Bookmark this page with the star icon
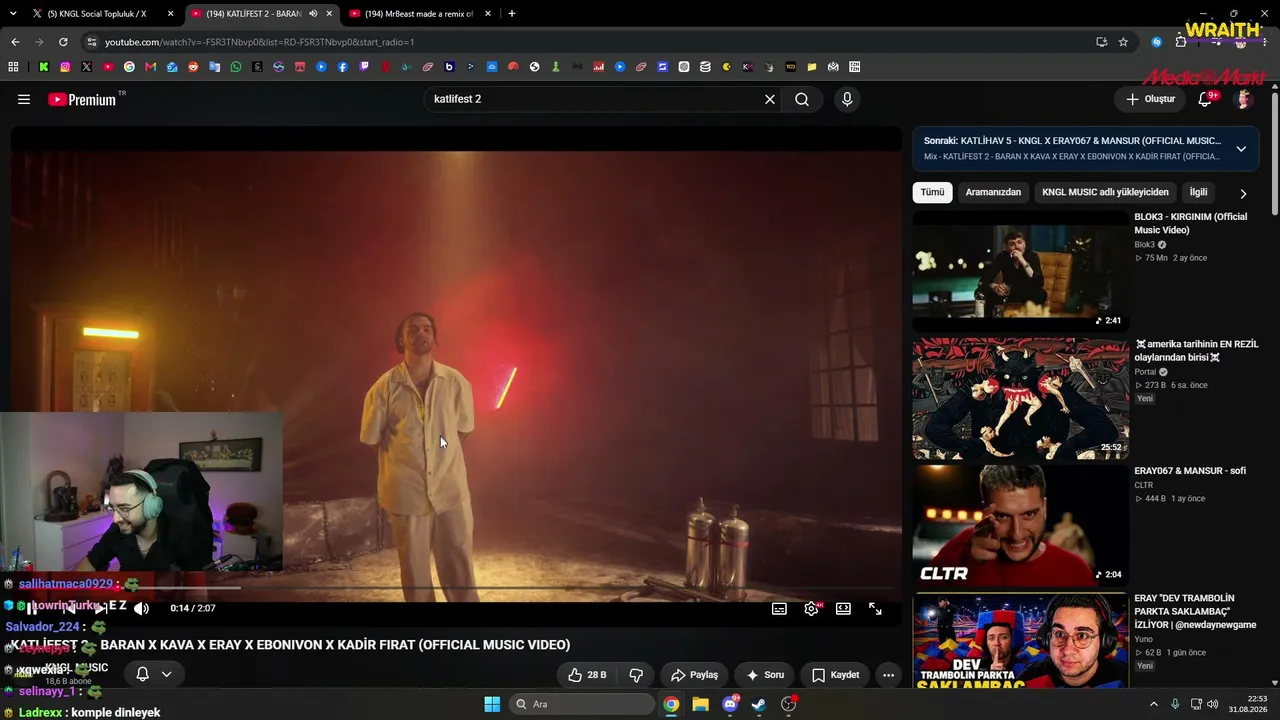1280x720 pixels. [1123, 42]
